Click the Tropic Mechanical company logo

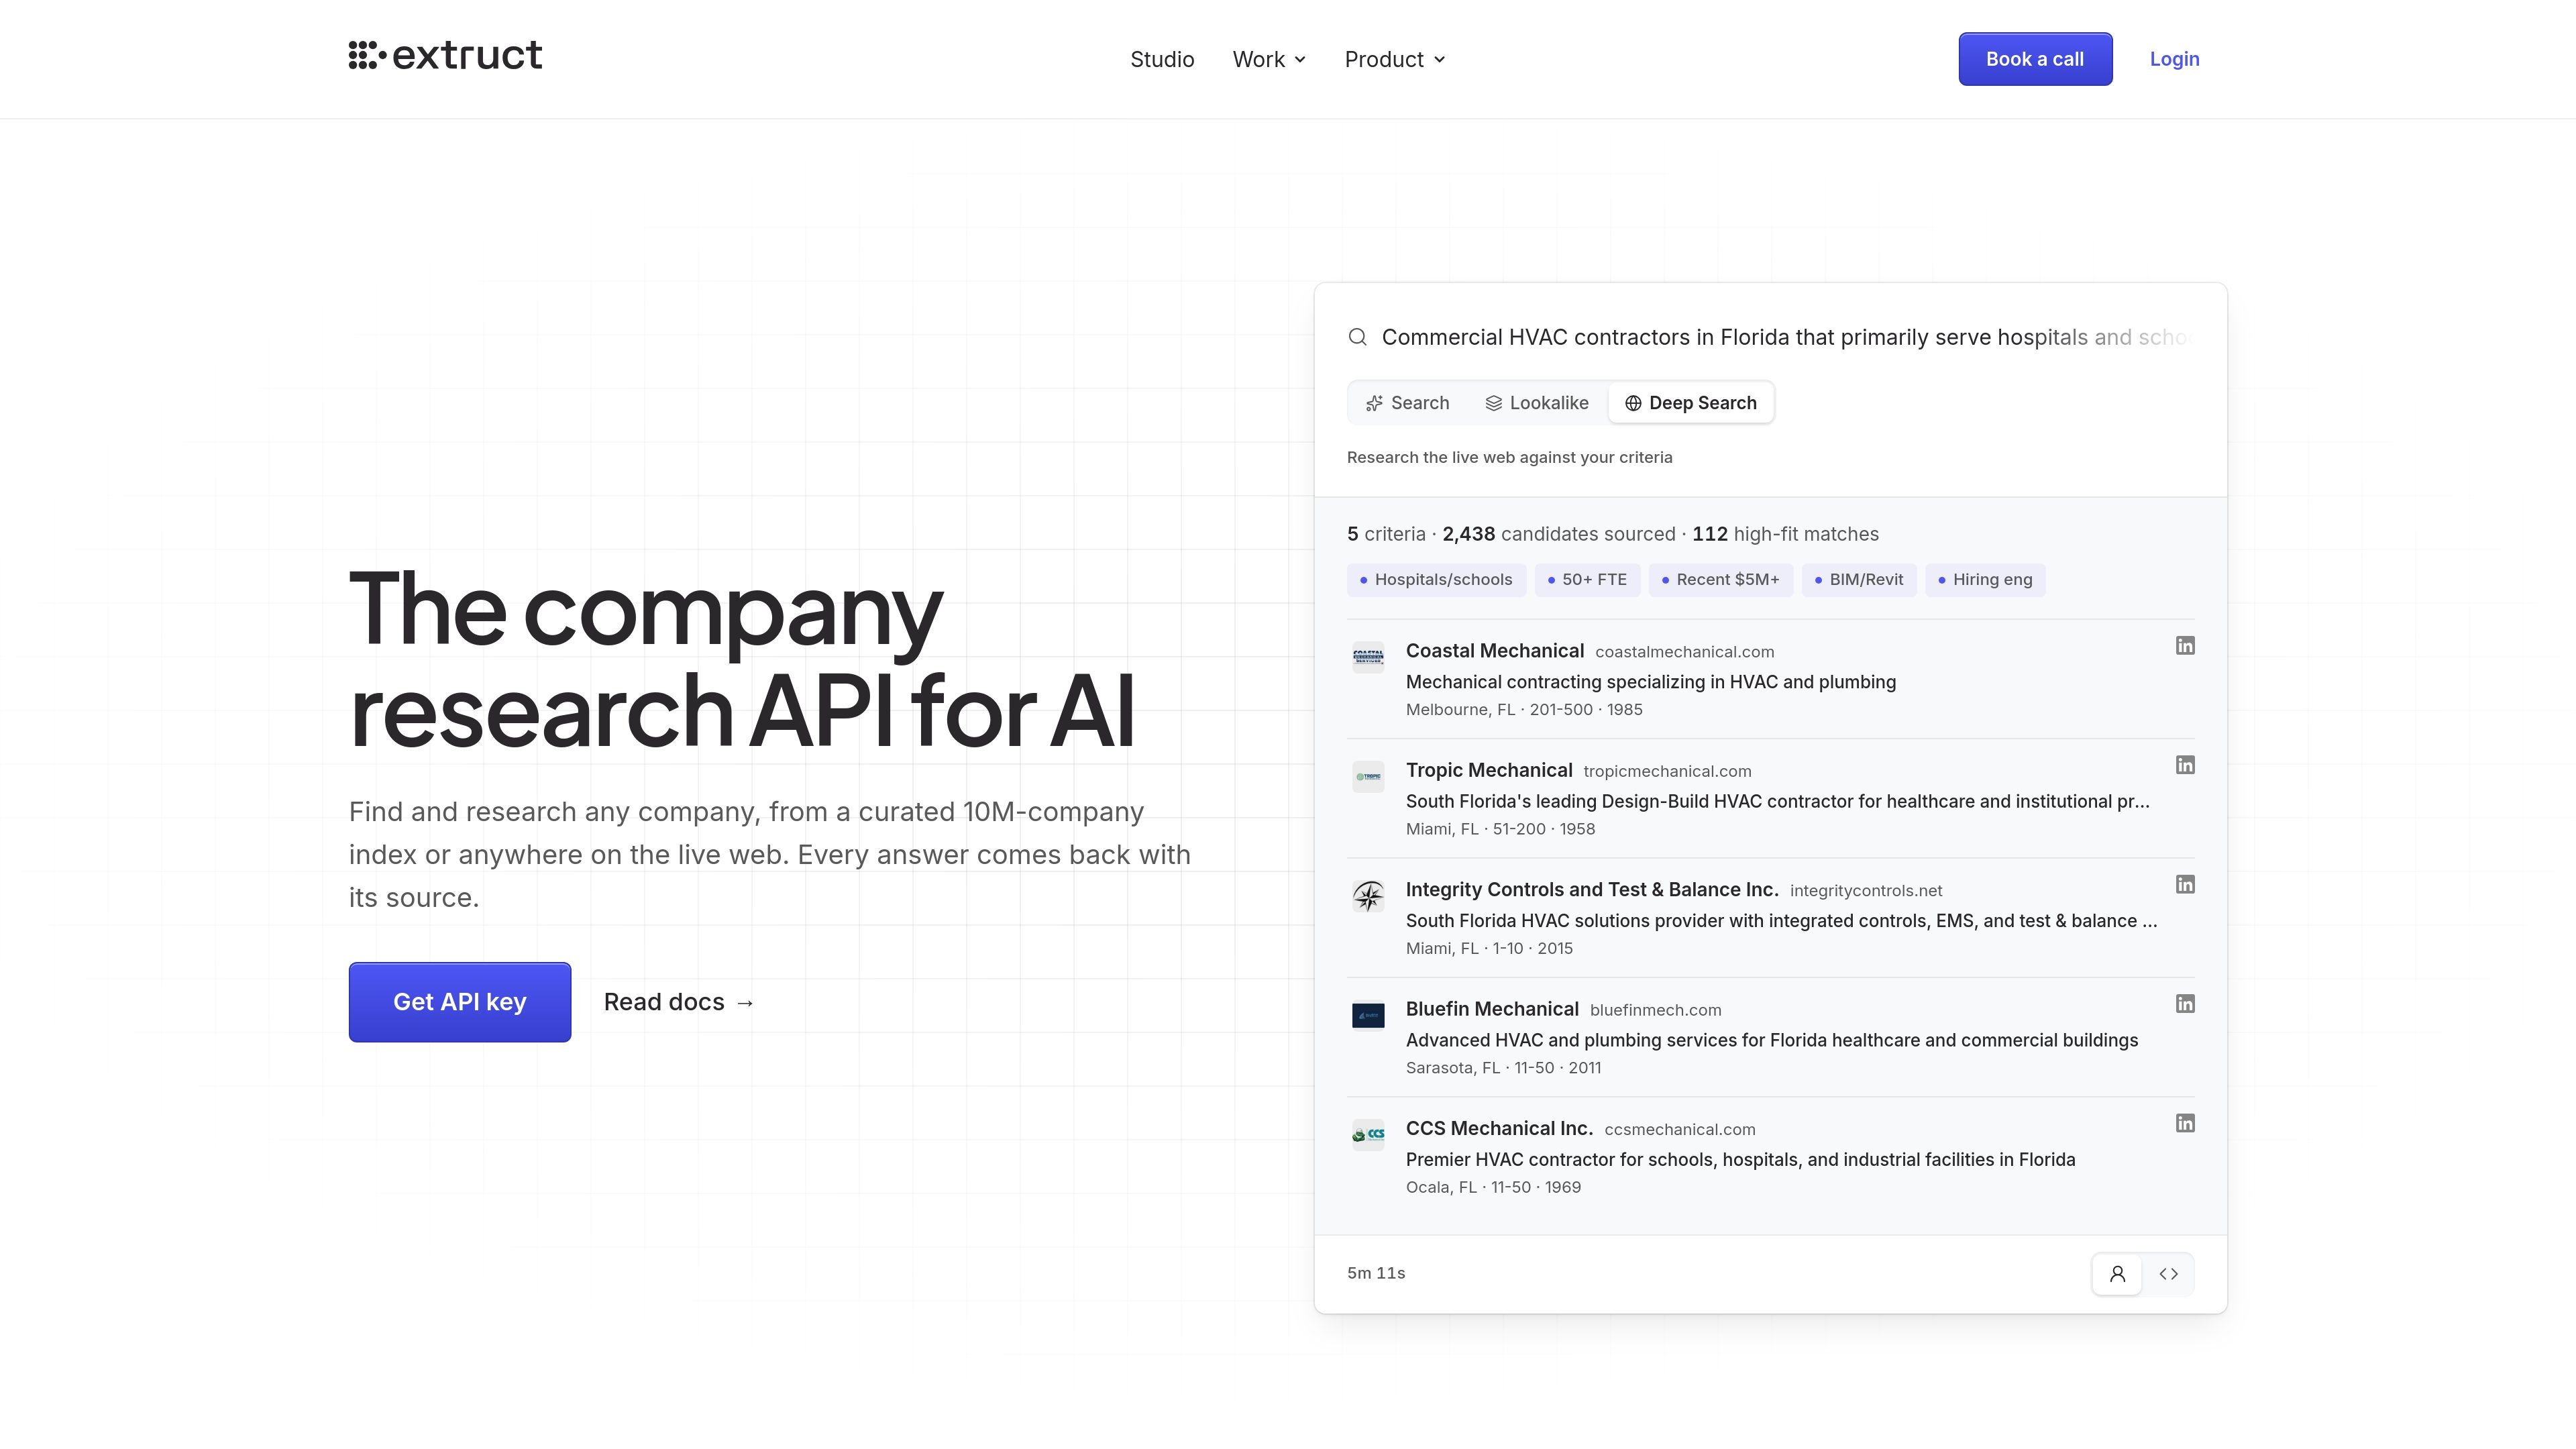tap(1368, 776)
